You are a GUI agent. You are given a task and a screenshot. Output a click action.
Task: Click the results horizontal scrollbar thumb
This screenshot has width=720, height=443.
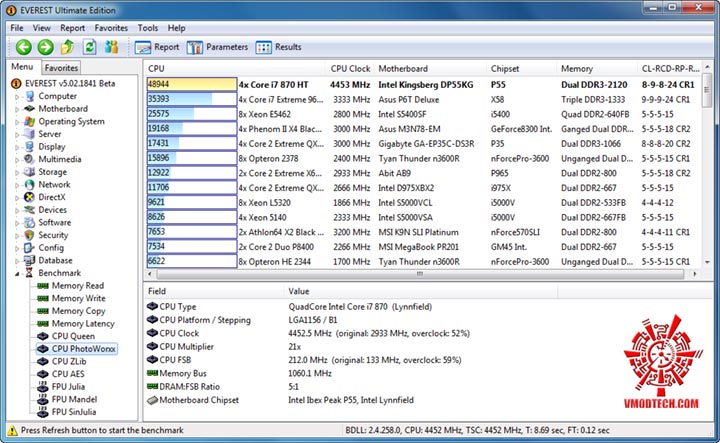pos(420,274)
